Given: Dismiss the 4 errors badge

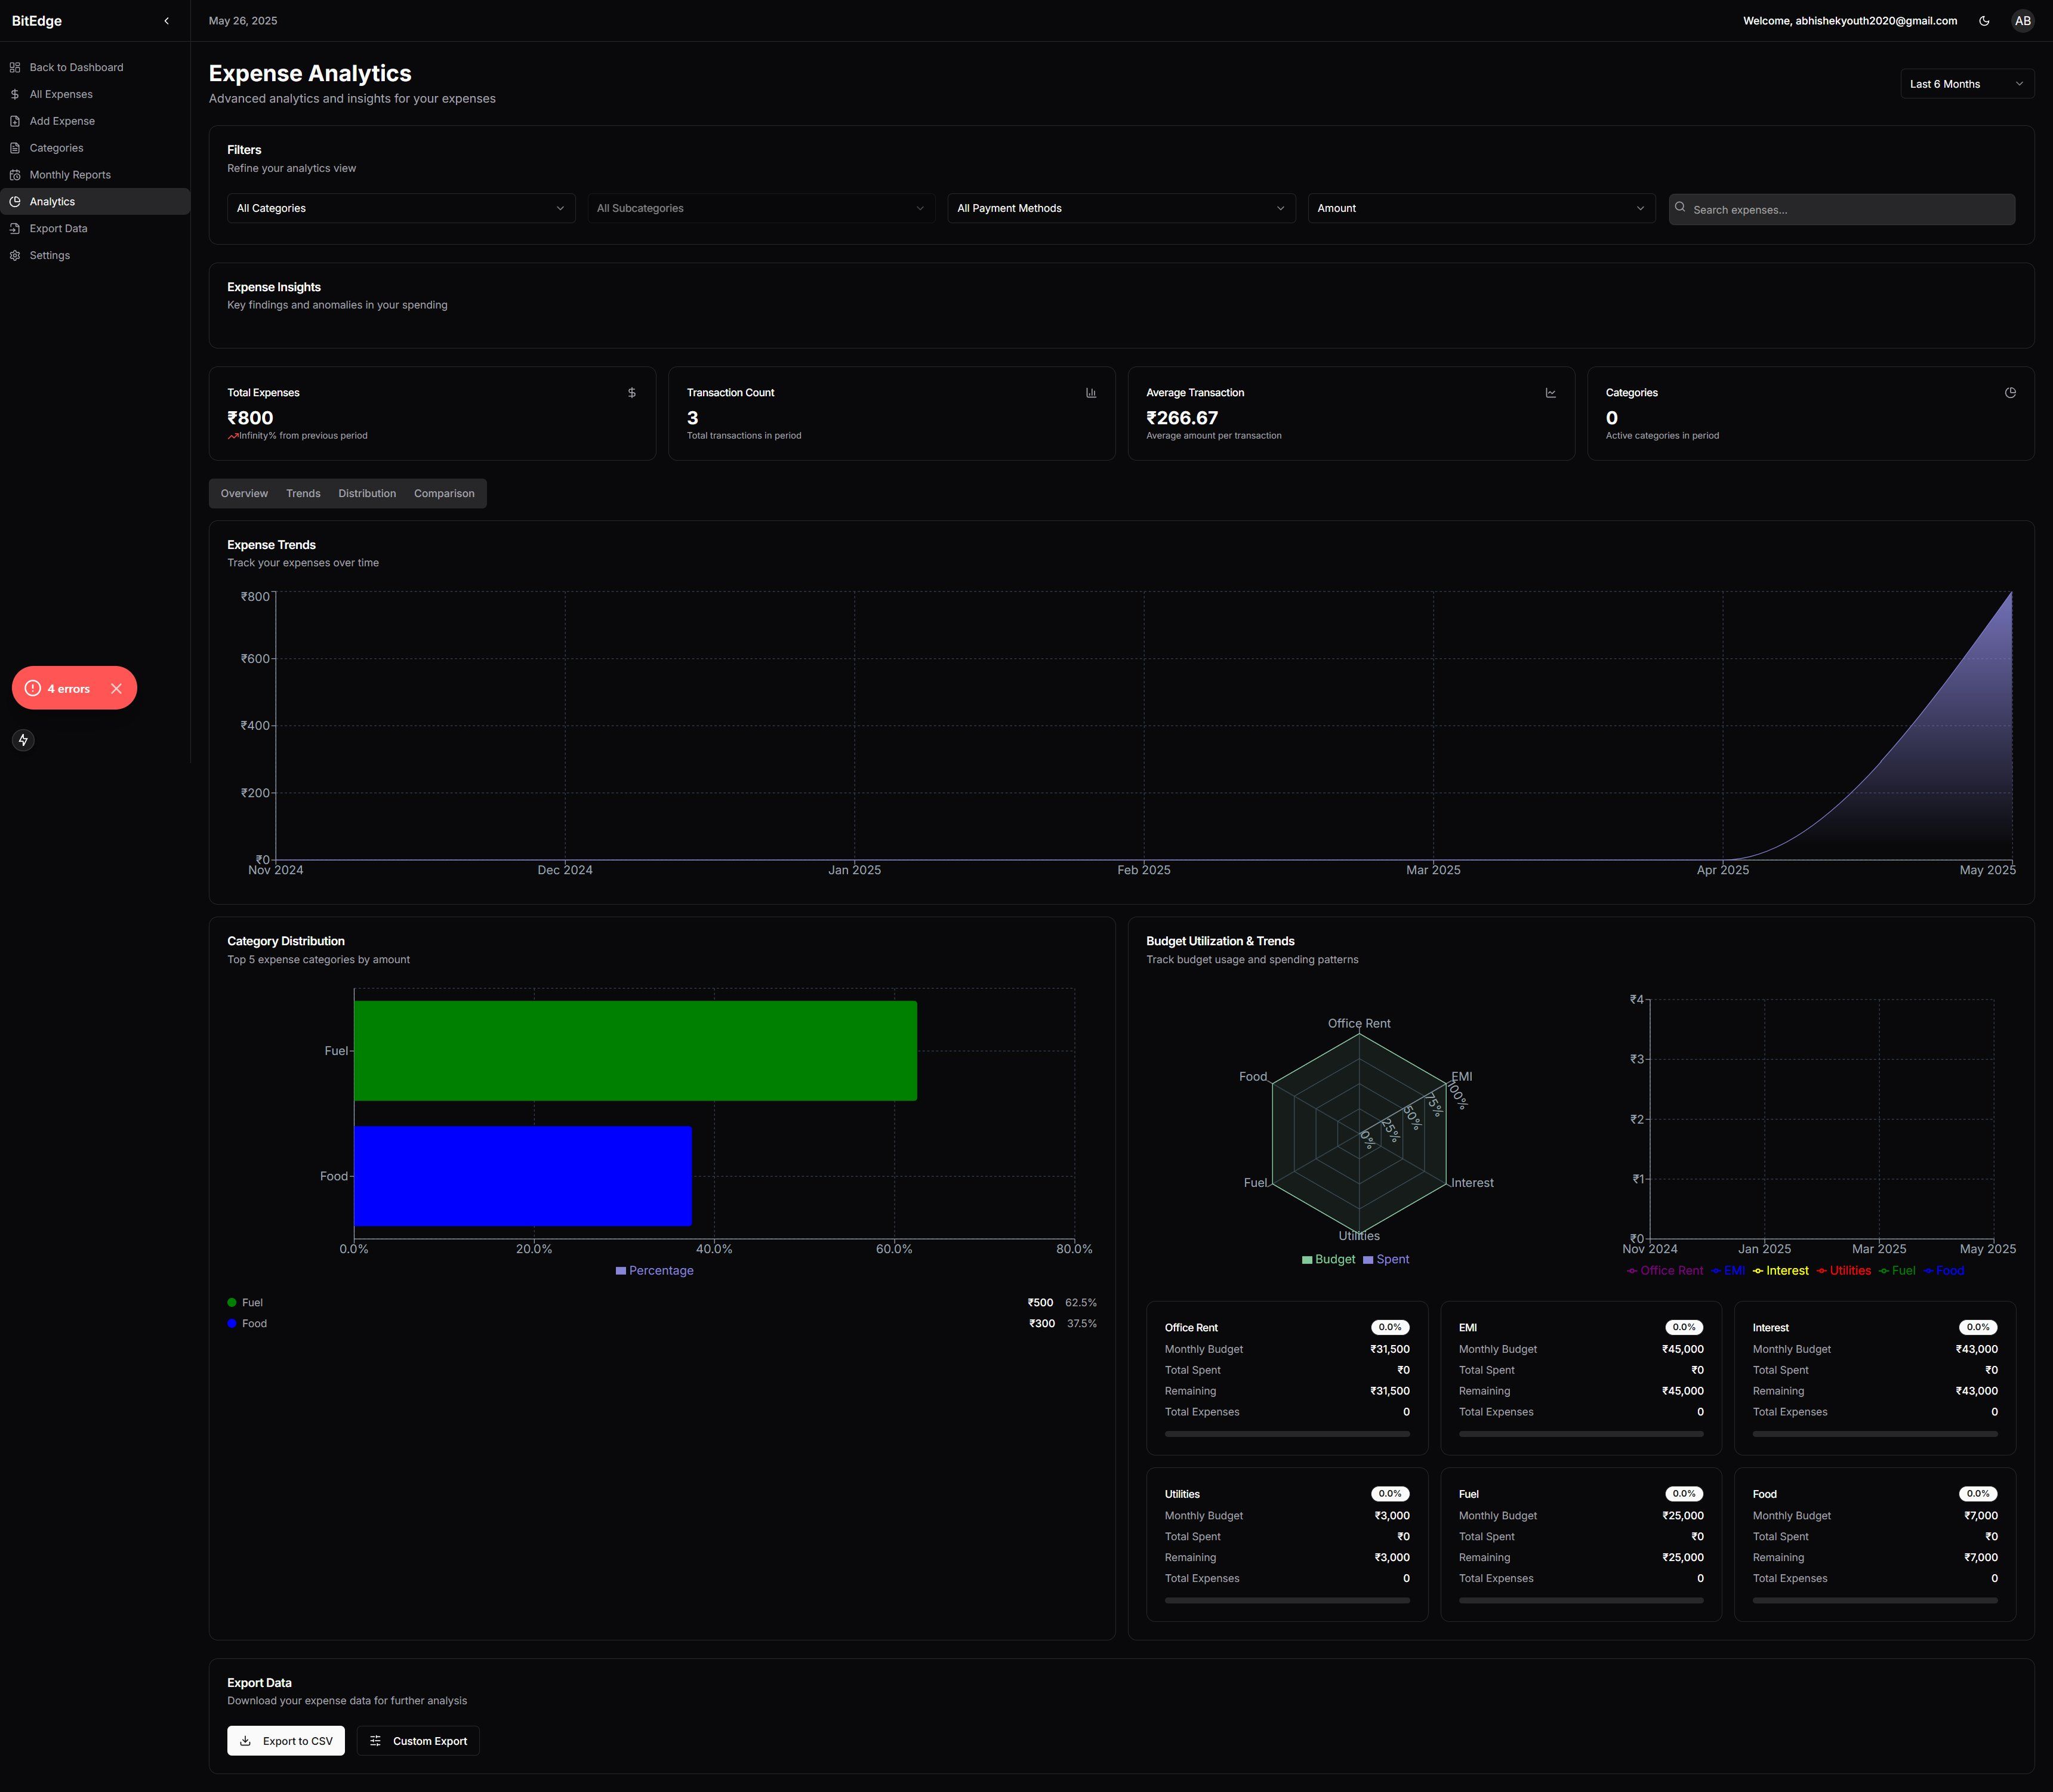Looking at the screenshot, I should pyautogui.click(x=117, y=689).
